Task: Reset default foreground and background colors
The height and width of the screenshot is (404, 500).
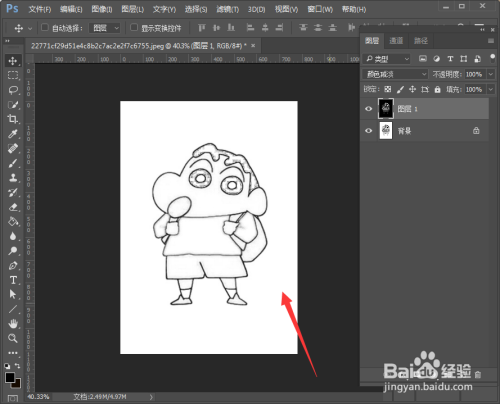Action: click(7, 366)
